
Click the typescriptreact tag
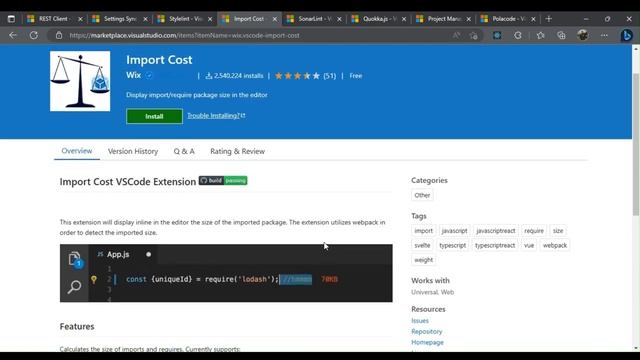click(x=495, y=245)
